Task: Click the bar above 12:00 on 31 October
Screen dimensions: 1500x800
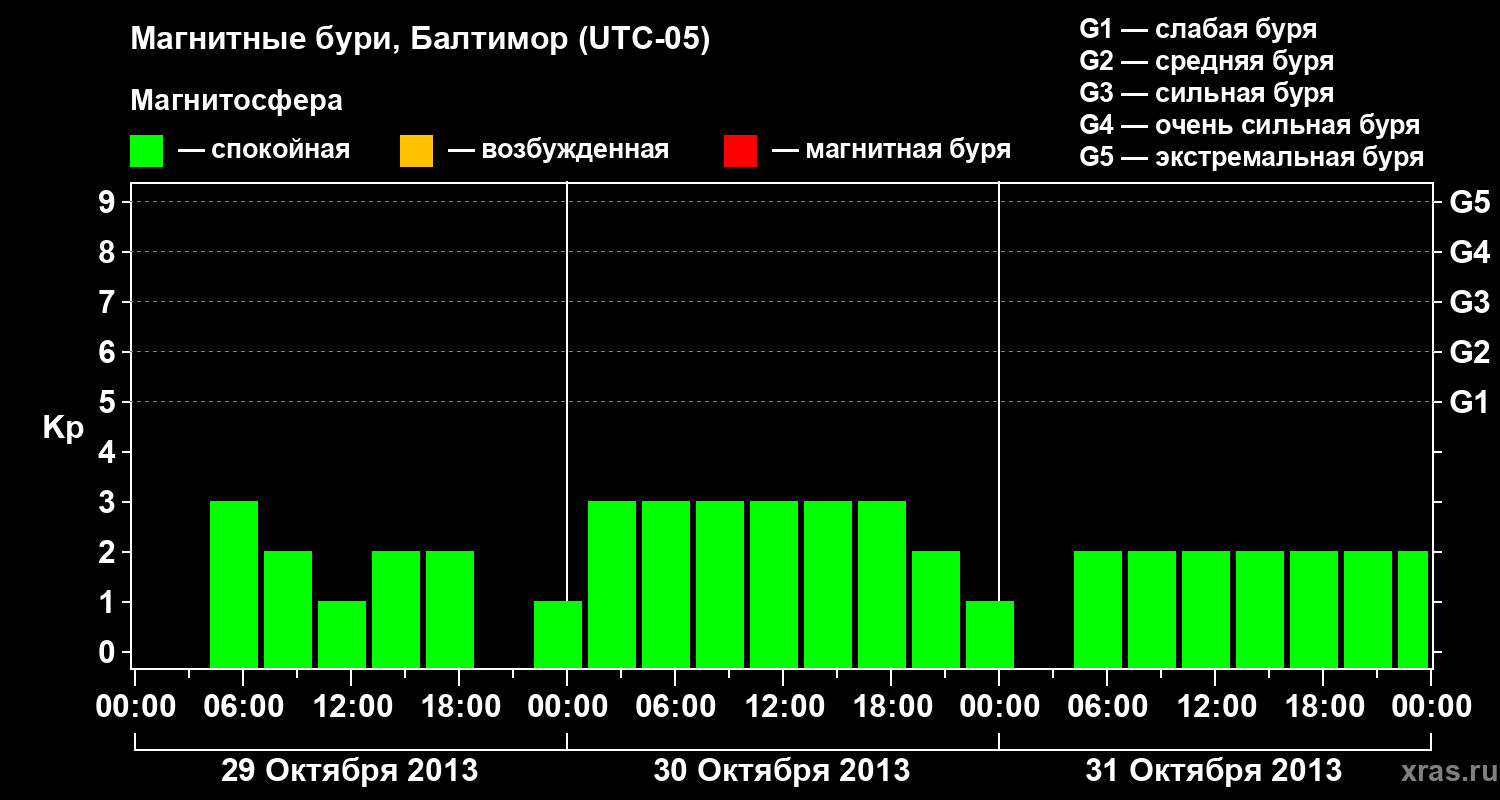Action: (x=1206, y=609)
